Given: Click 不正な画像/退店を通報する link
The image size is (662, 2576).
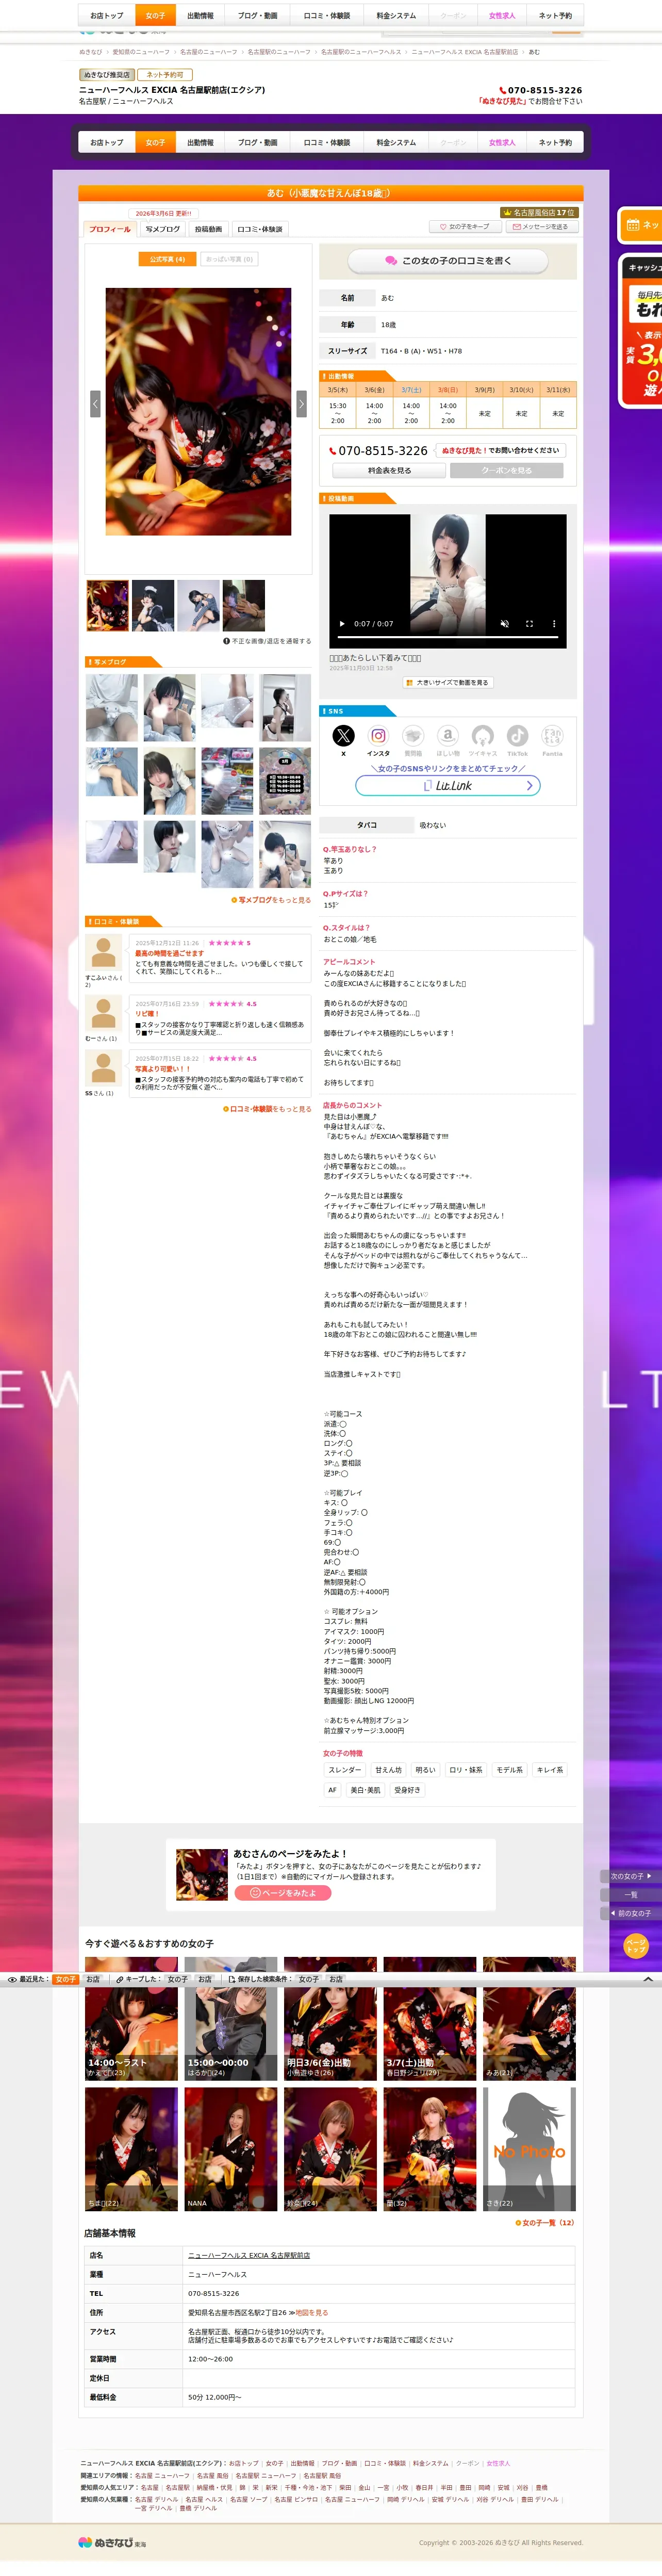Looking at the screenshot, I should click(267, 641).
